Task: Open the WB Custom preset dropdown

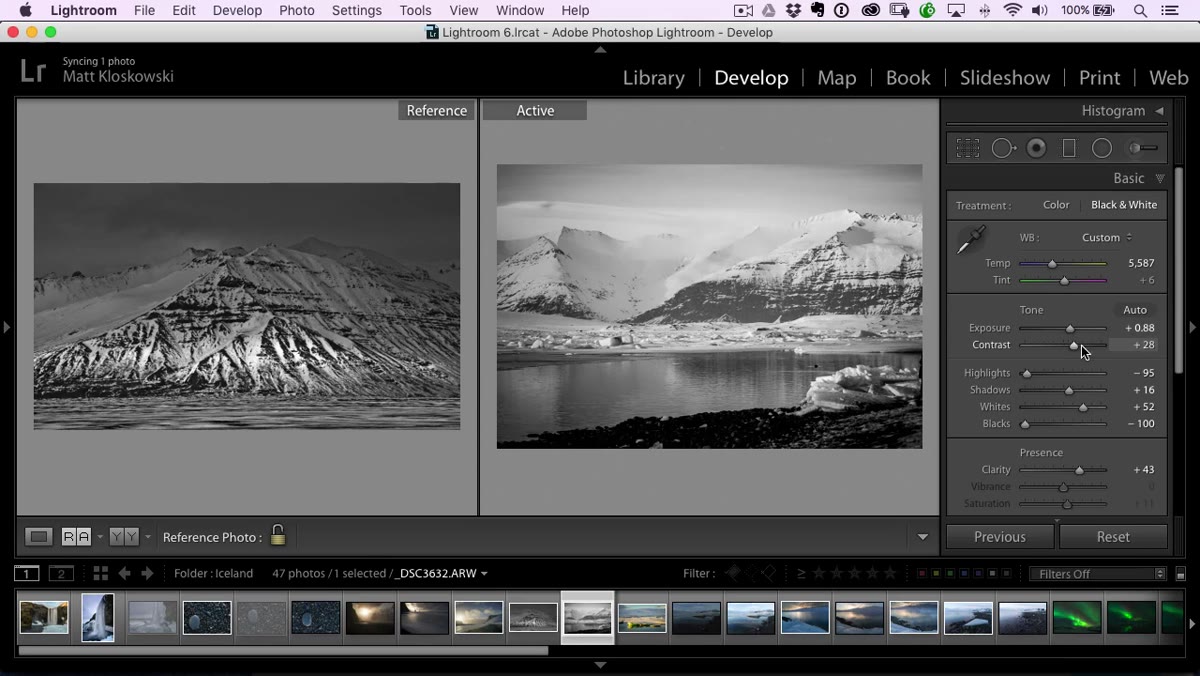Action: pyautogui.click(x=1106, y=237)
